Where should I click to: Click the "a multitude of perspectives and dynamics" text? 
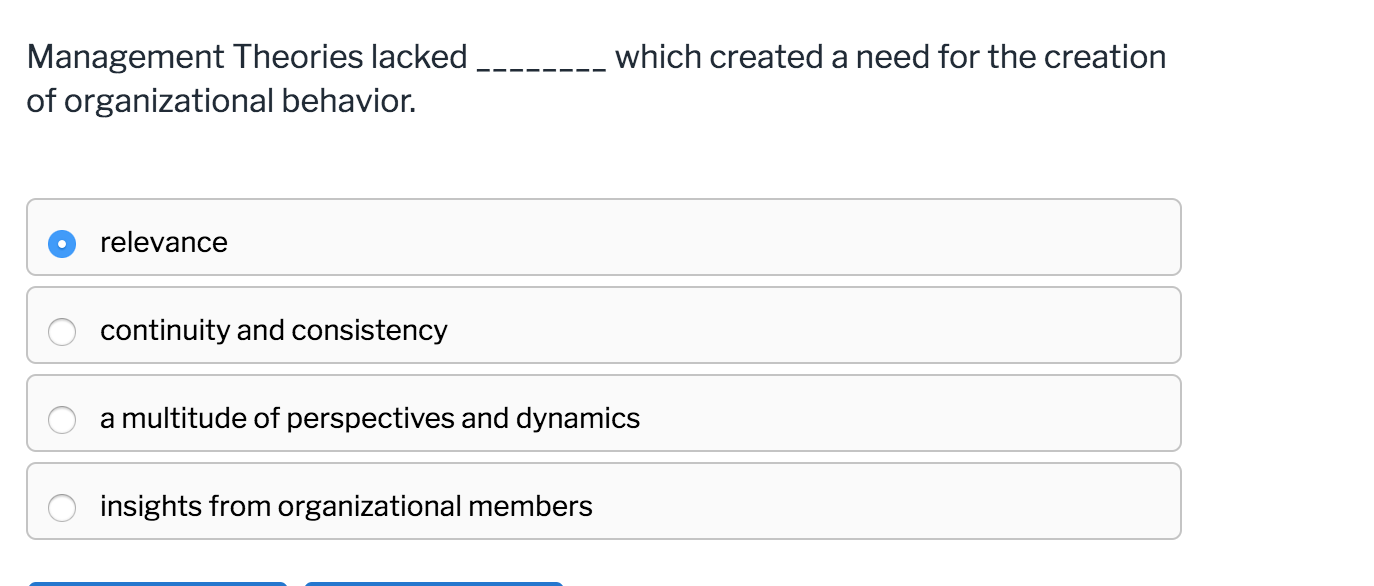click(x=370, y=418)
